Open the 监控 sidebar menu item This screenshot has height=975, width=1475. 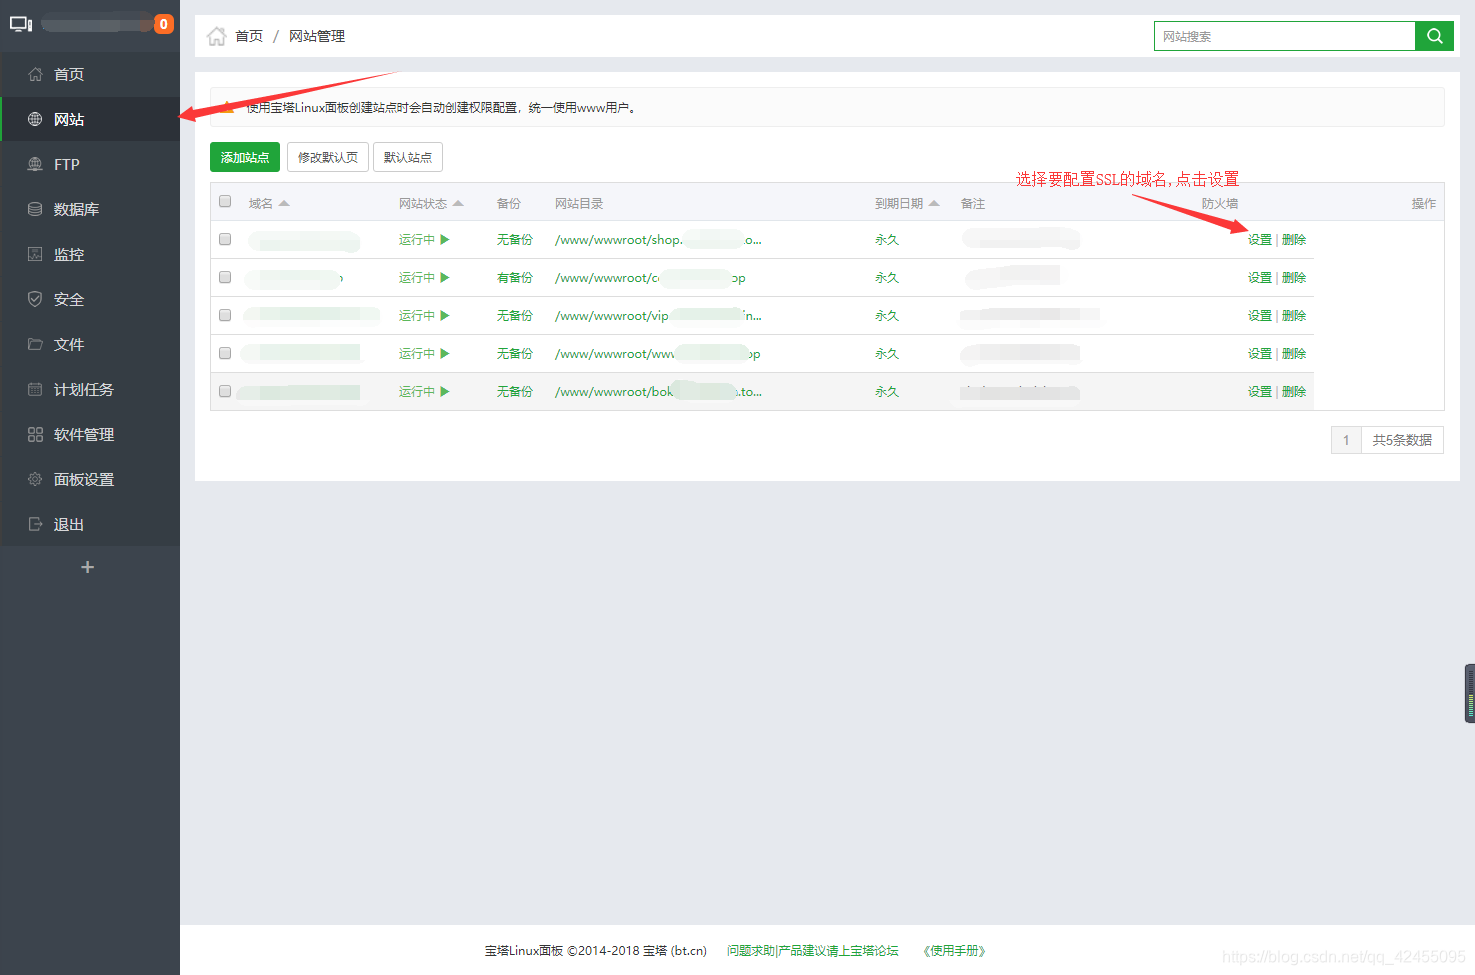pyautogui.click(x=90, y=254)
